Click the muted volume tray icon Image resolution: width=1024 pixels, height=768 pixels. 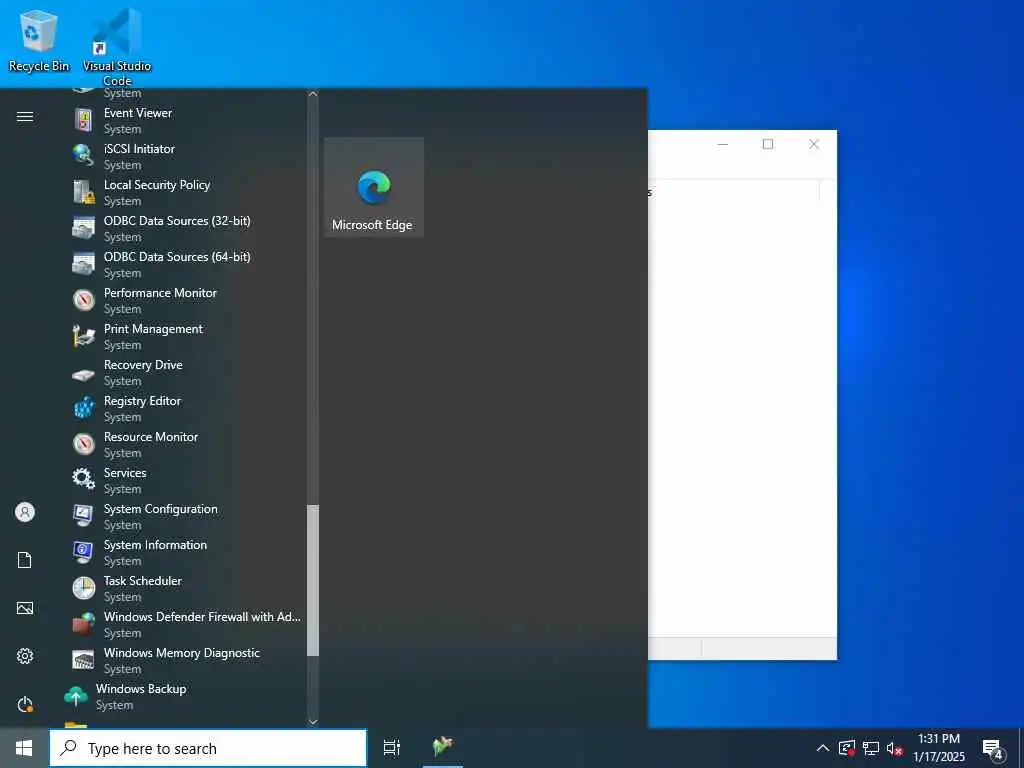(895, 748)
